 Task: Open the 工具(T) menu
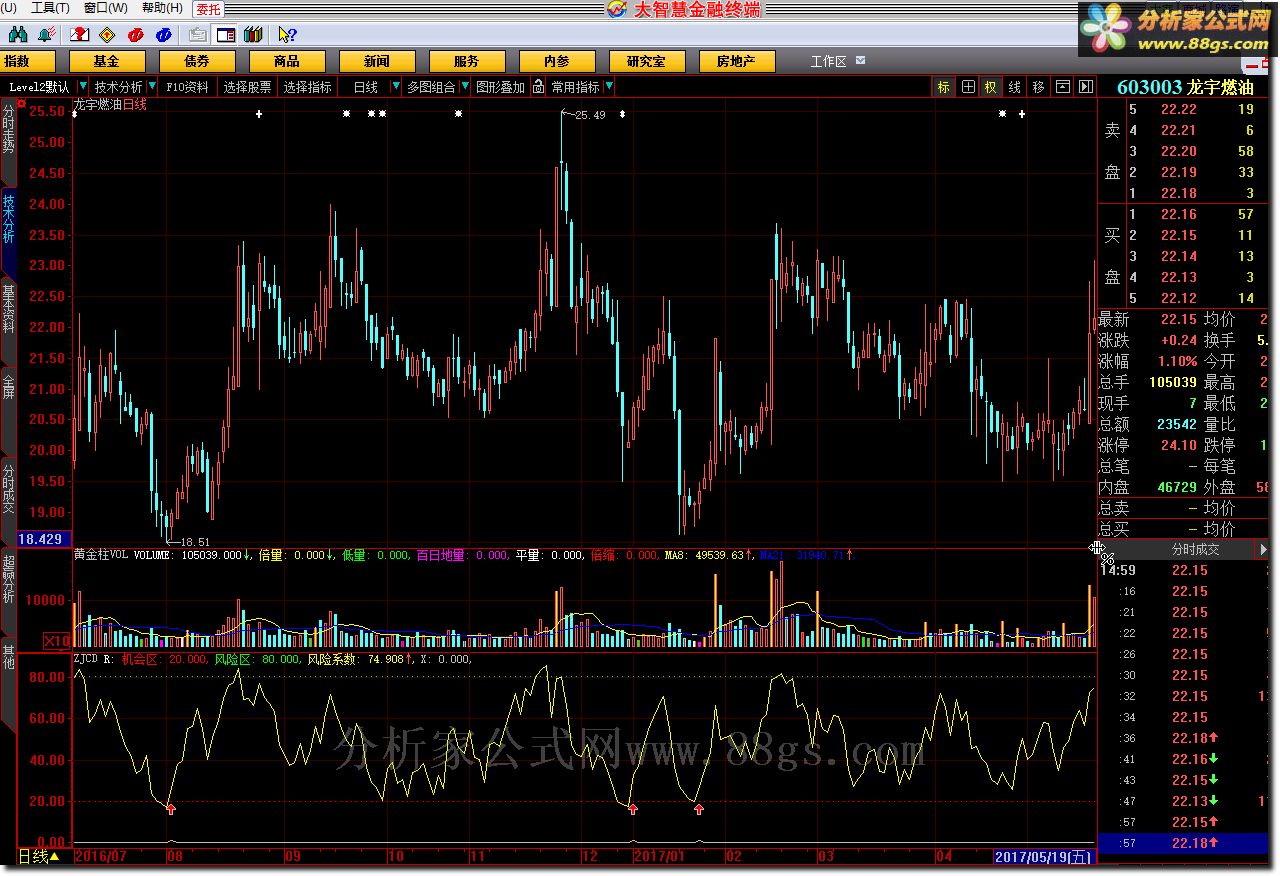pyautogui.click(x=50, y=8)
